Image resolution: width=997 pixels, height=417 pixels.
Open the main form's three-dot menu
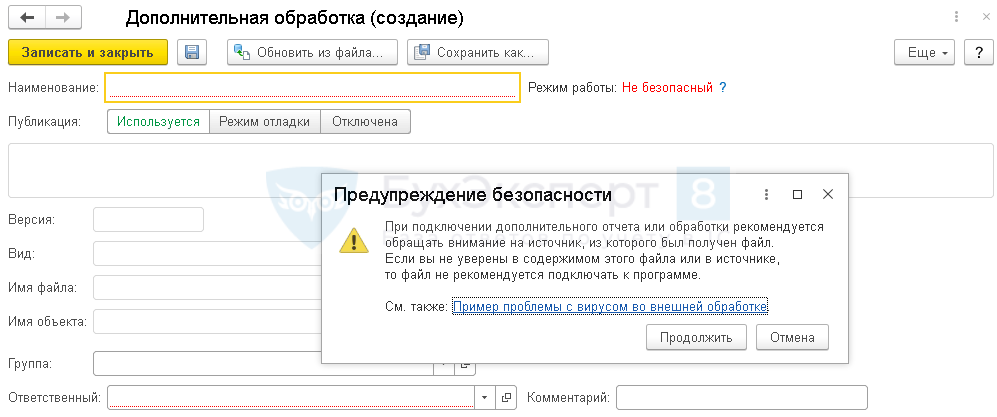click(954, 18)
